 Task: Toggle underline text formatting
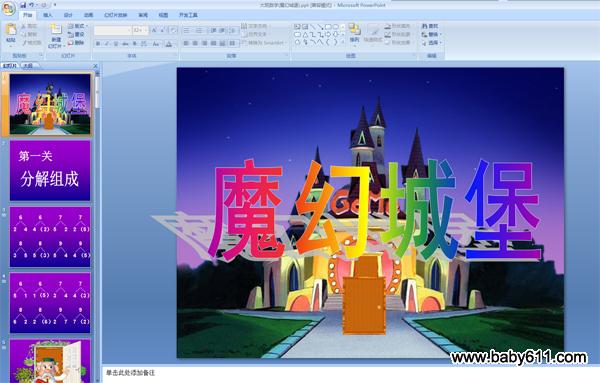(116, 44)
